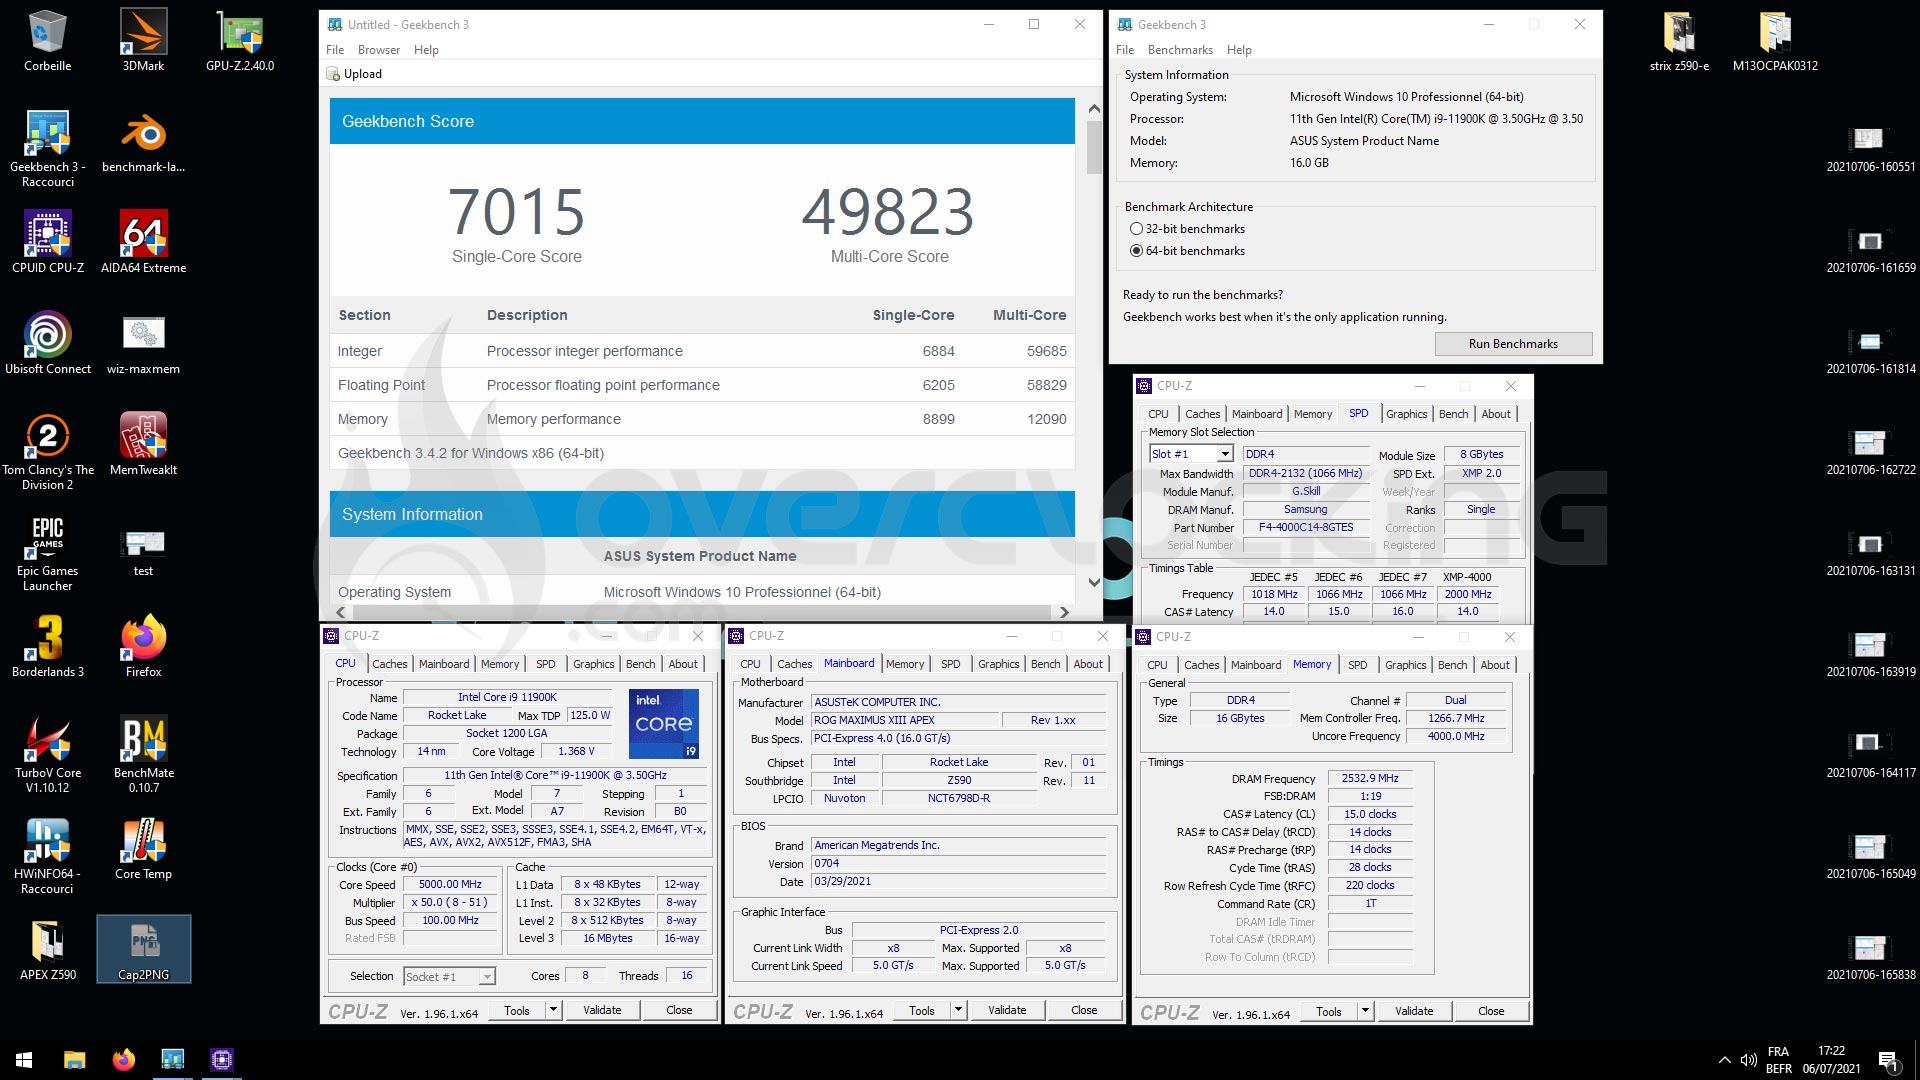Open Graphics tab in Mainboard CPU-Z window
Viewport: 1920px width, 1080px height.
click(998, 664)
